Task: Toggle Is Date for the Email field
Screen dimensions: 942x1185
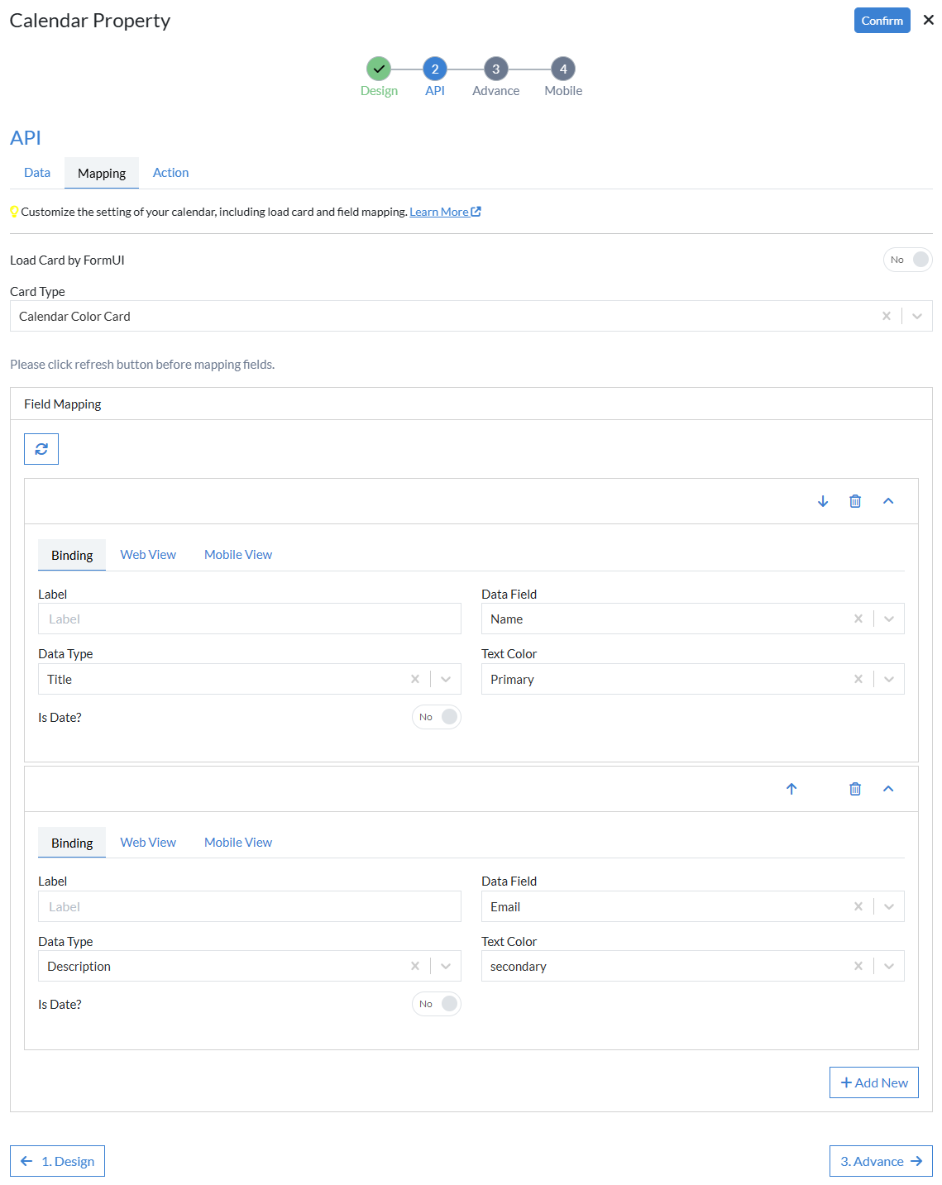Action: pyautogui.click(x=436, y=1004)
